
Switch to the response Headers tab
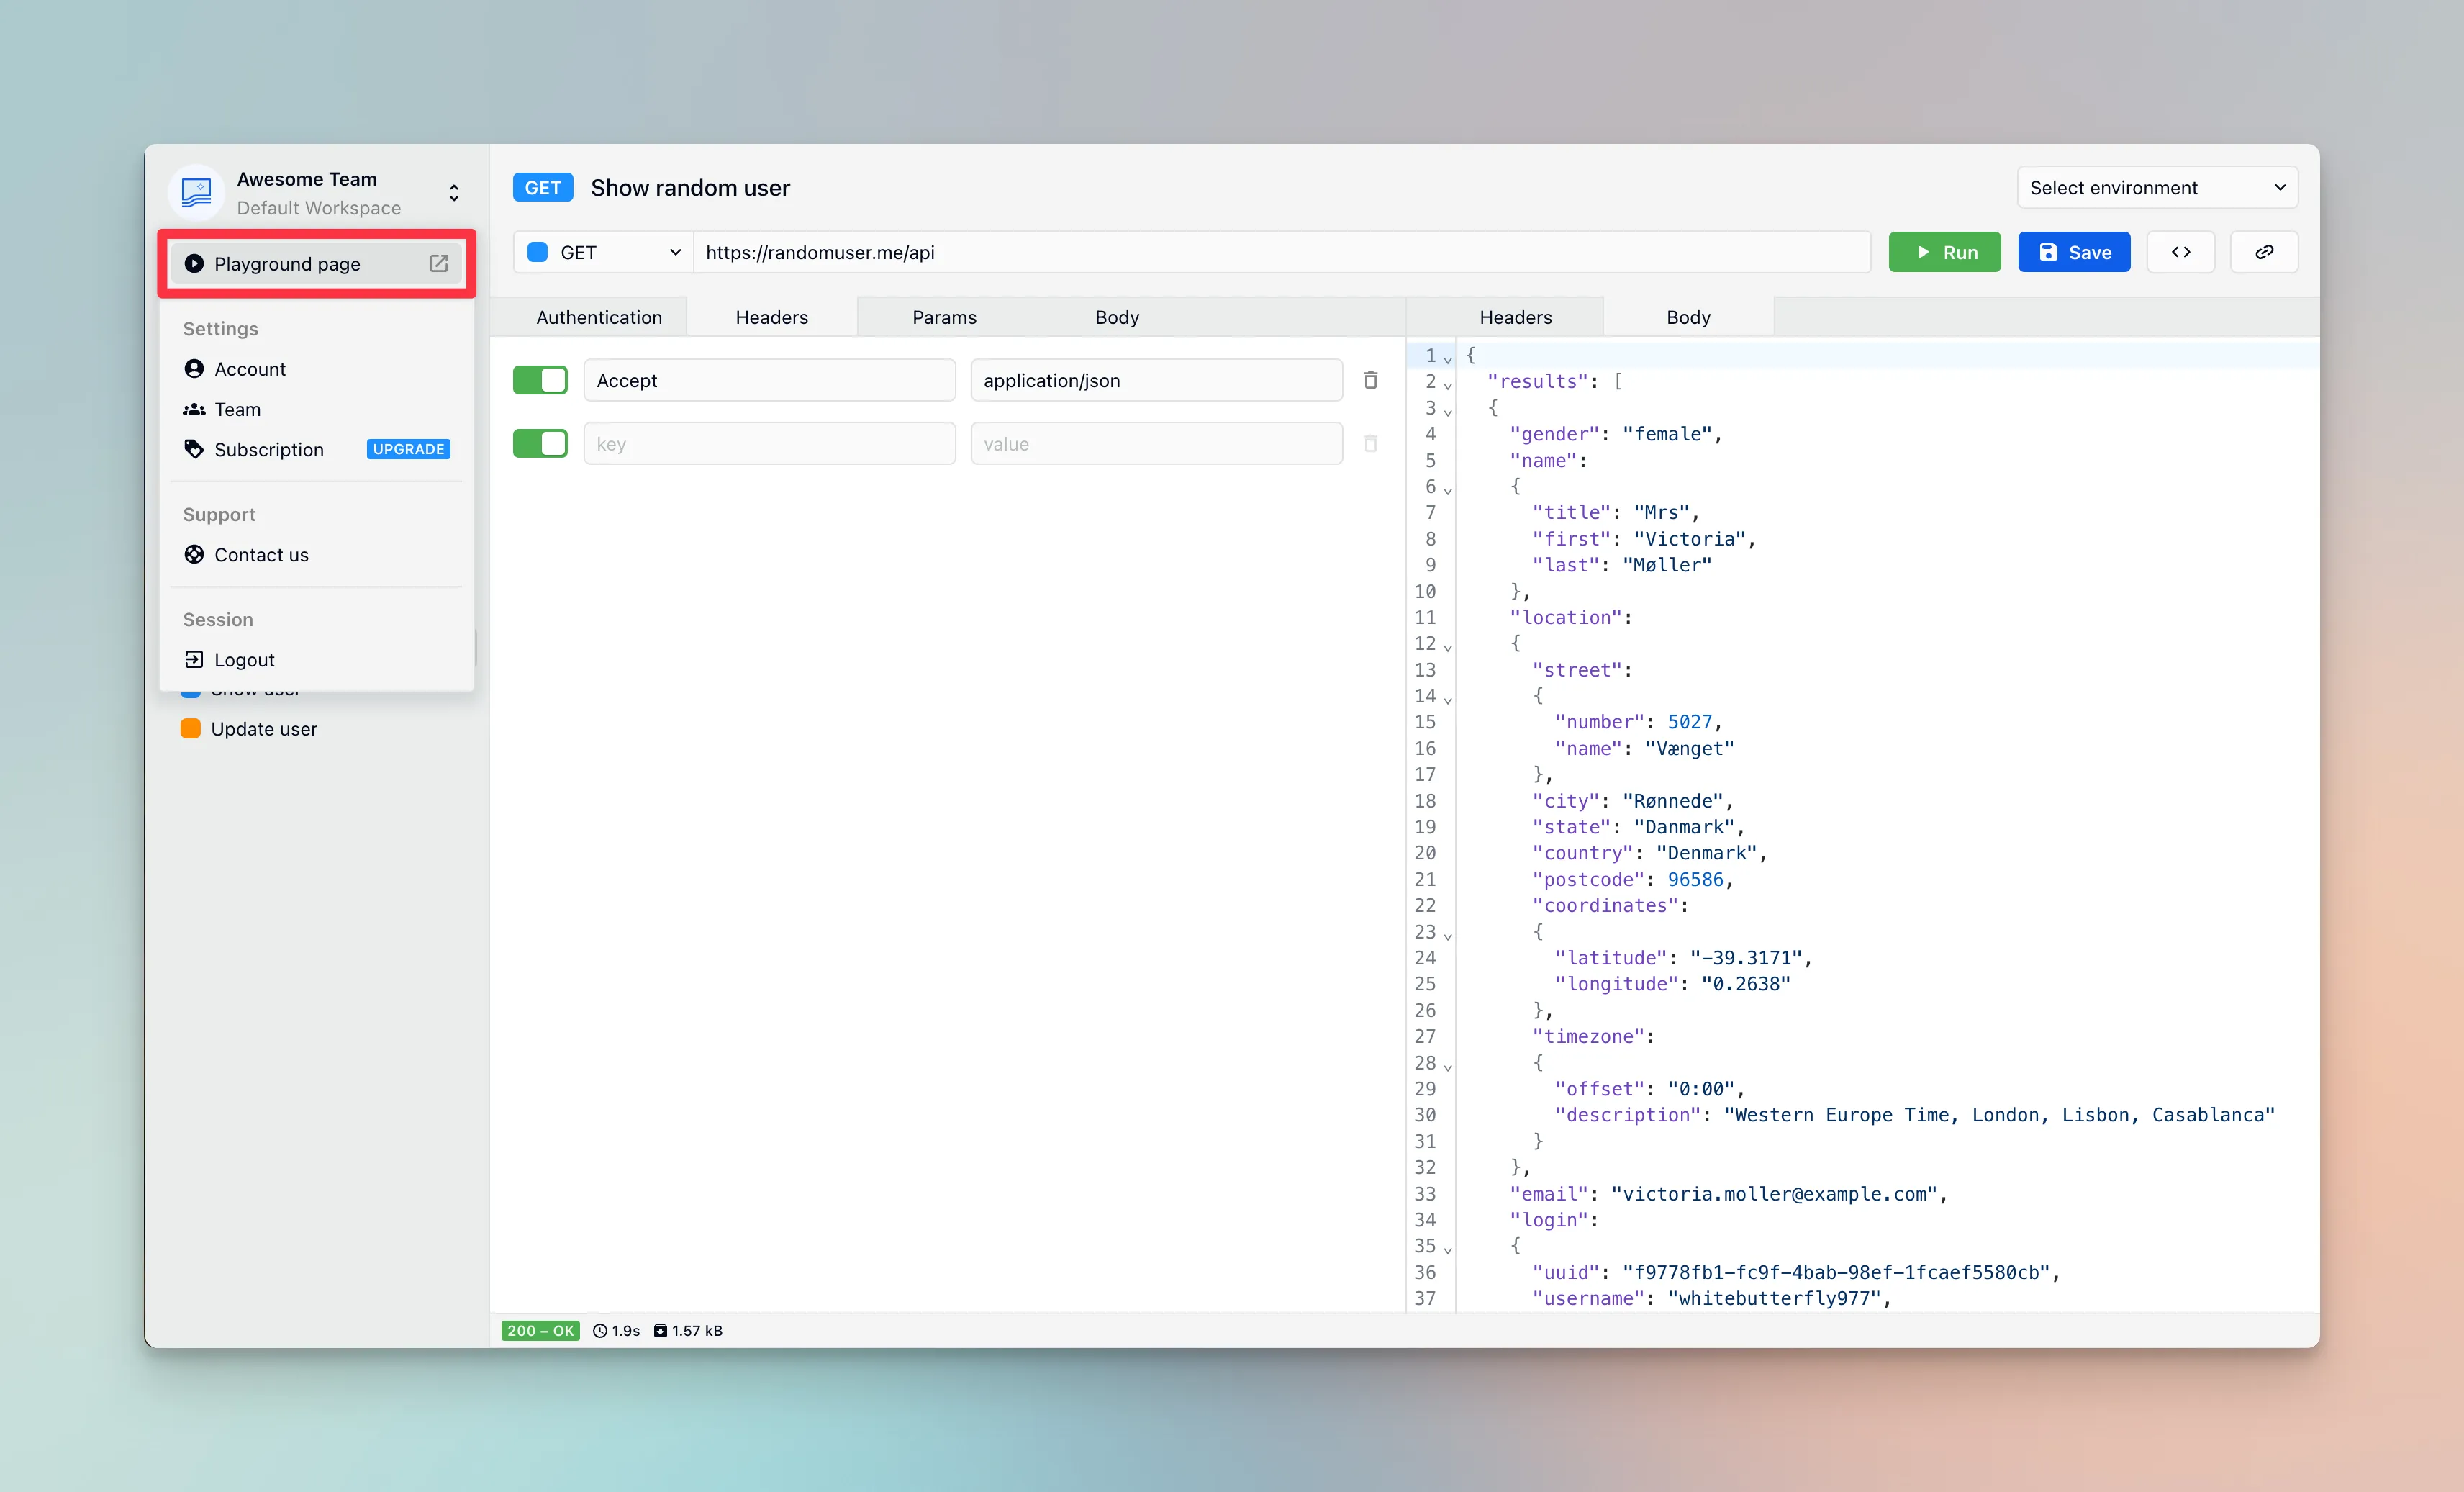coord(1516,317)
